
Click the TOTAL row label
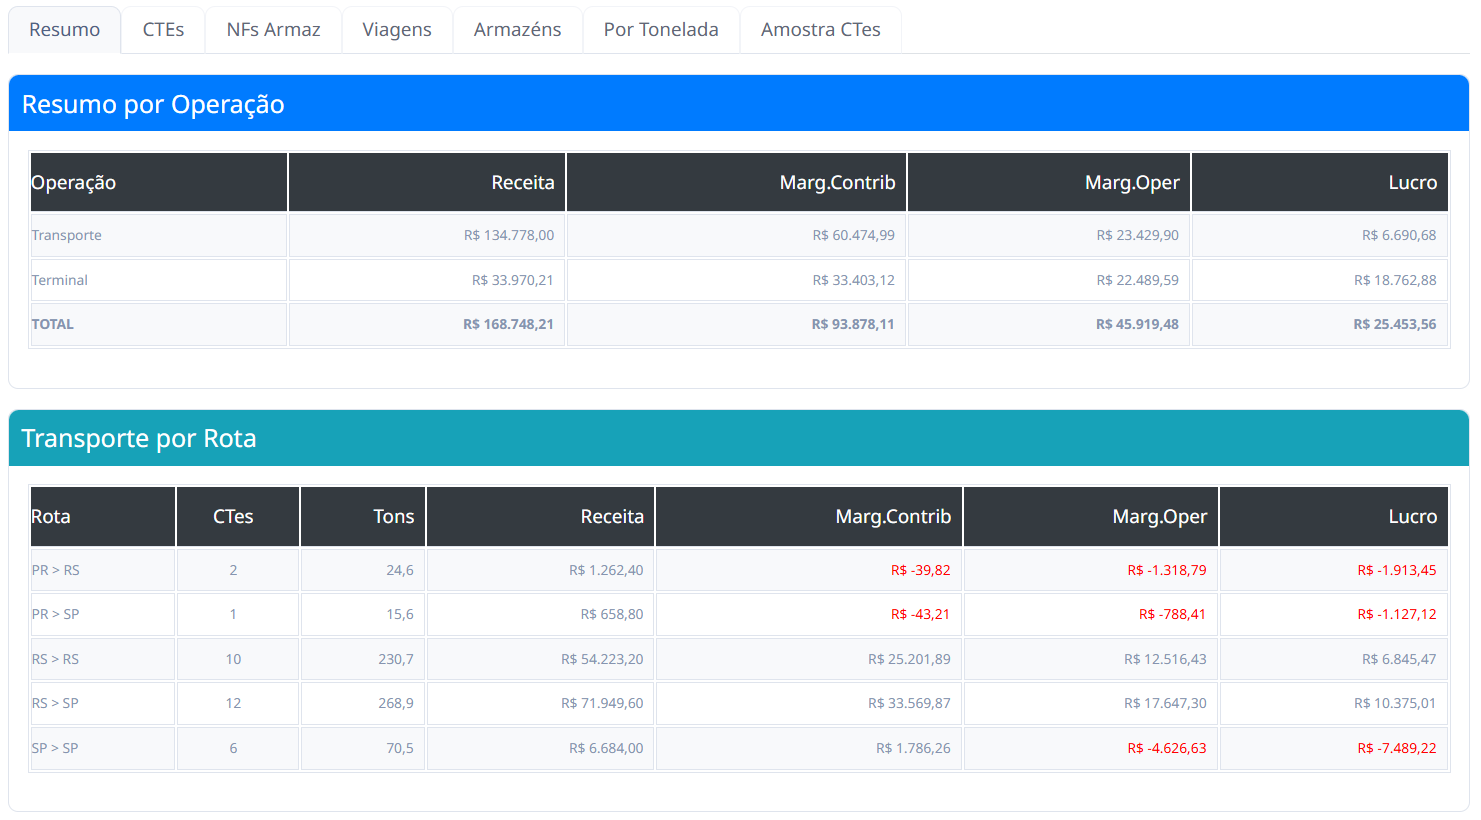(53, 325)
